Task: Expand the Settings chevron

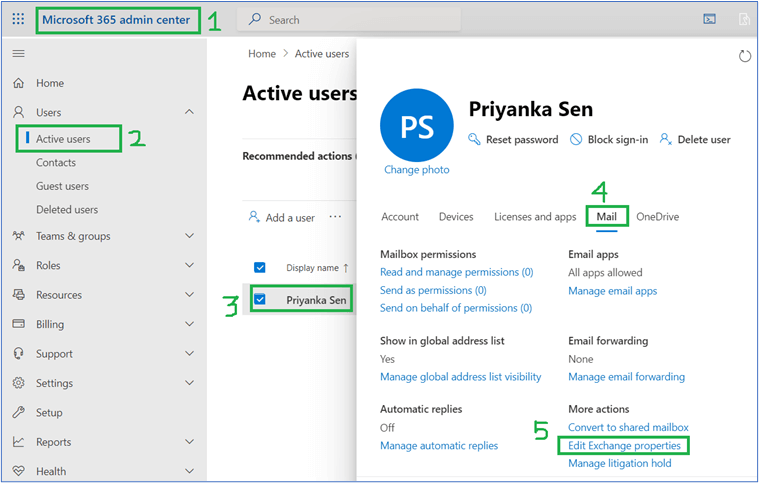Action: tap(189, 383)
